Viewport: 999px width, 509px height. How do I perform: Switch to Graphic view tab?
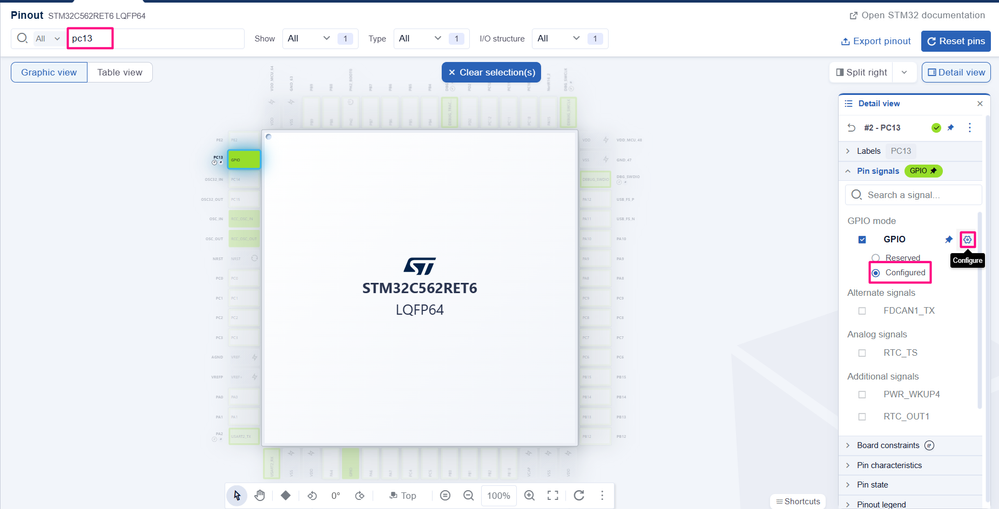click(49, 73)
